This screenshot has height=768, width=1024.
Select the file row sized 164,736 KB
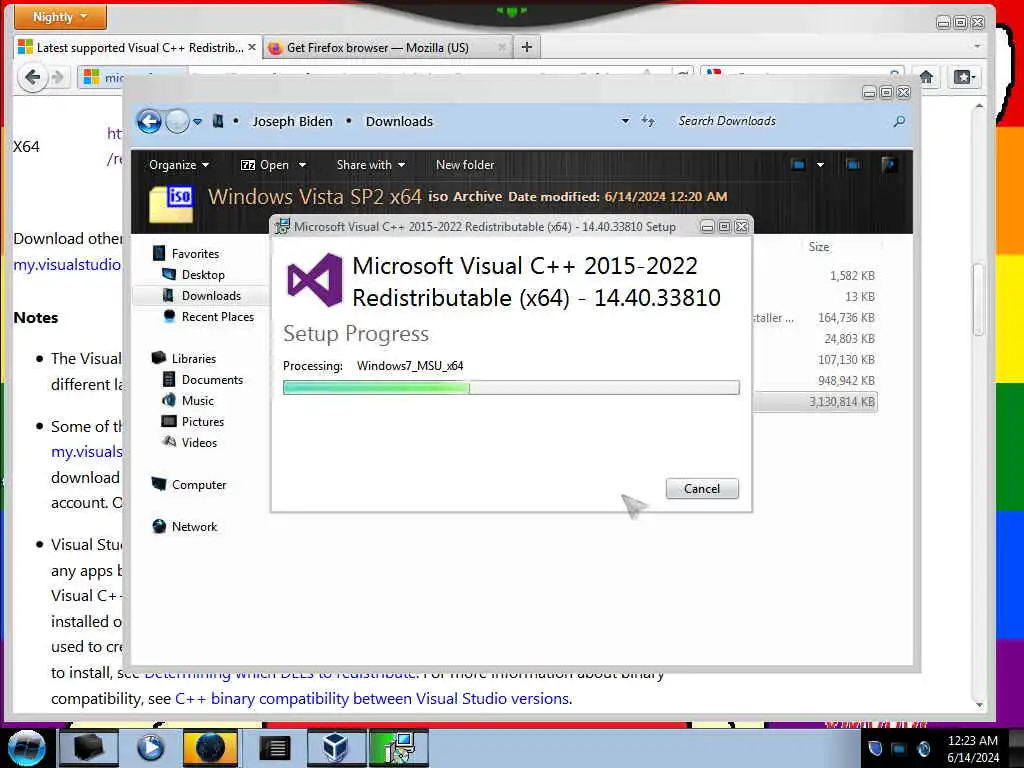pyautogui.click(x=815, y=318)
